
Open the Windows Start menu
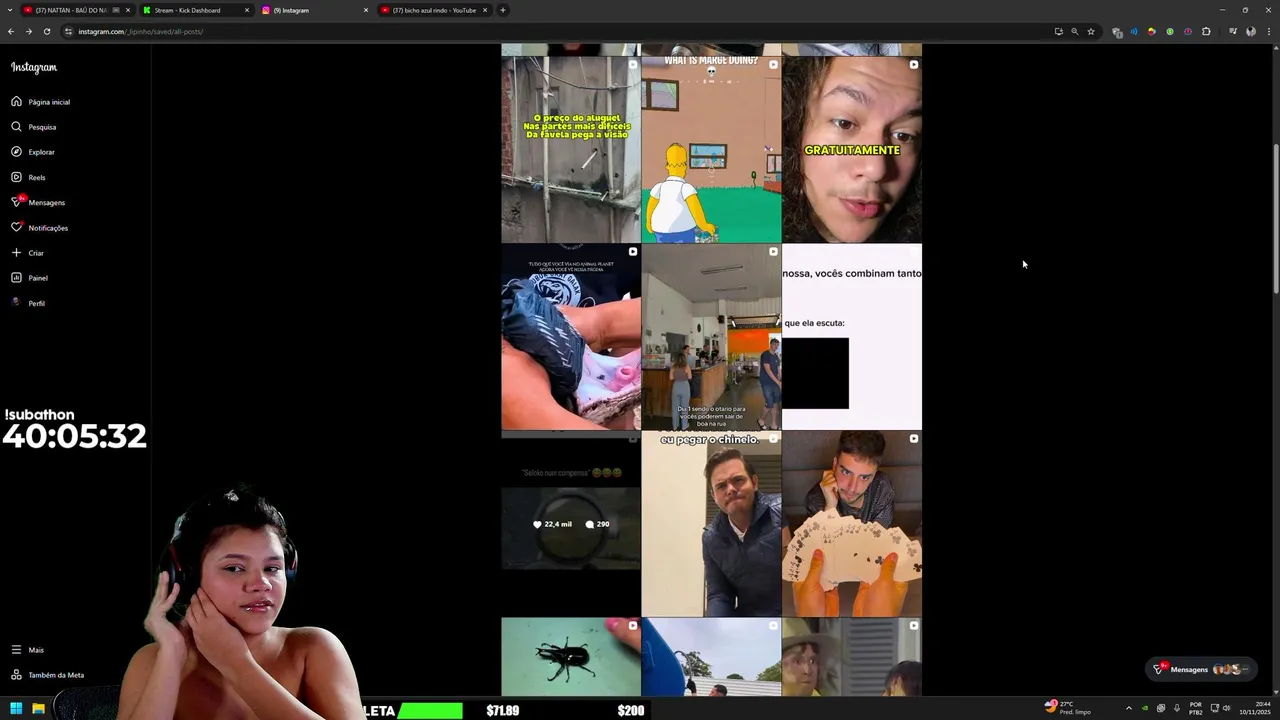pyautogui.click(x=16, y=709)
